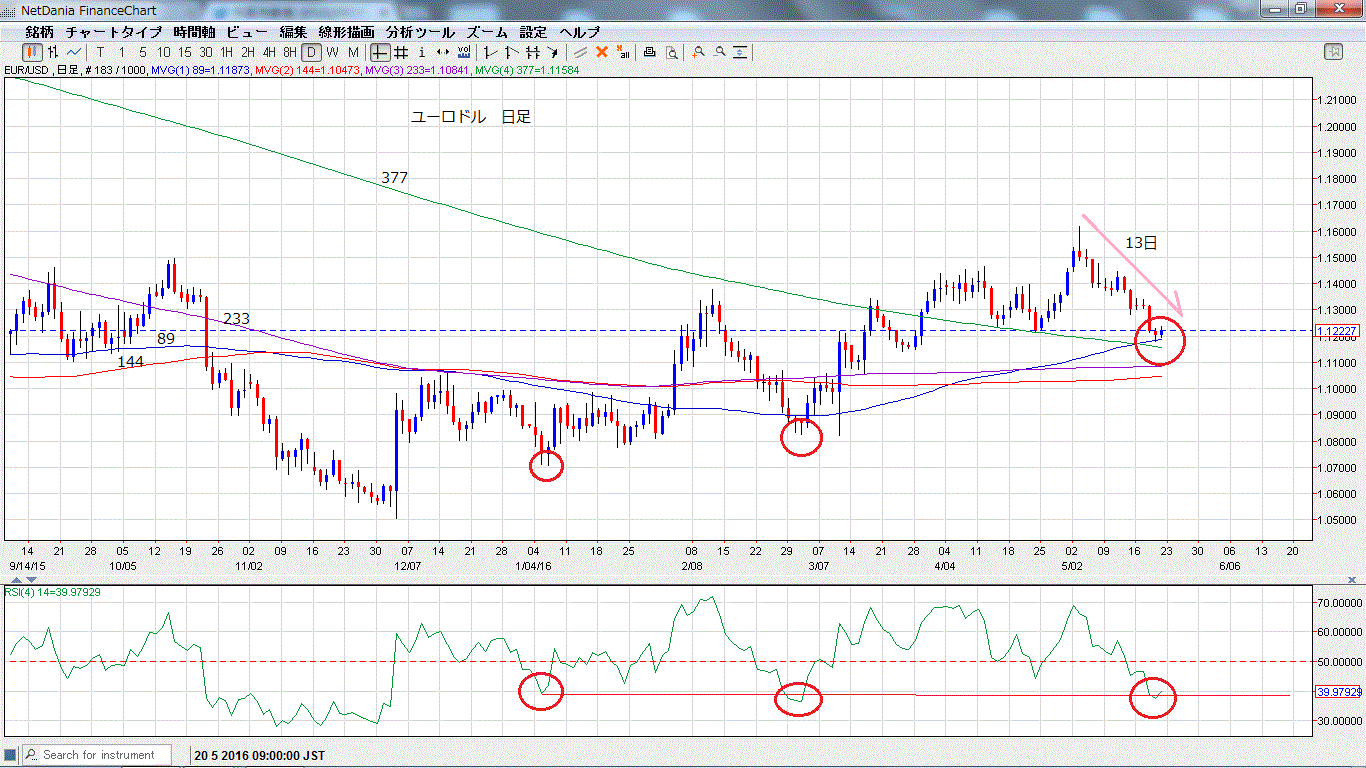Click the zoom out magnifier icon
Viewport: 1366px width, 768px height.
tap(719, 52)
